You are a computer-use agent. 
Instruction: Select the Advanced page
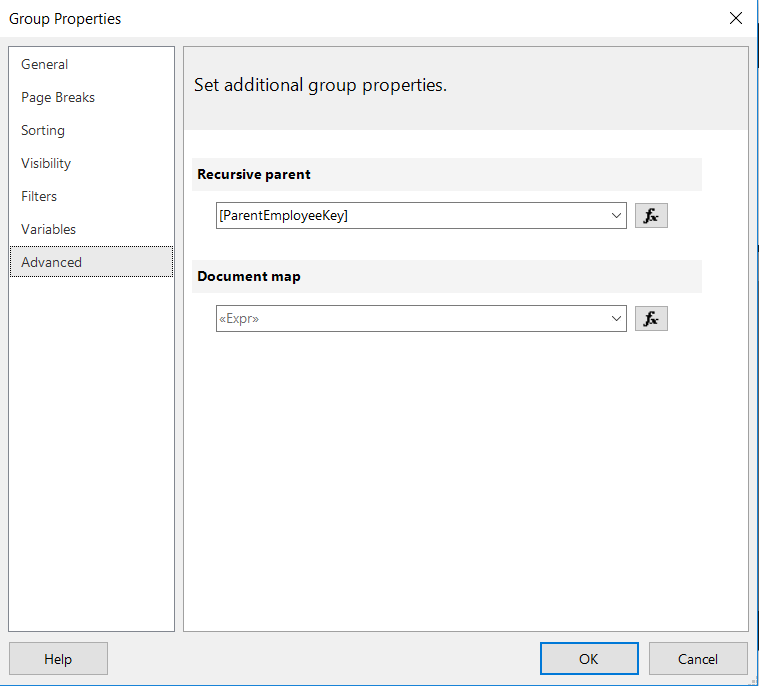[x=51, y=262]
